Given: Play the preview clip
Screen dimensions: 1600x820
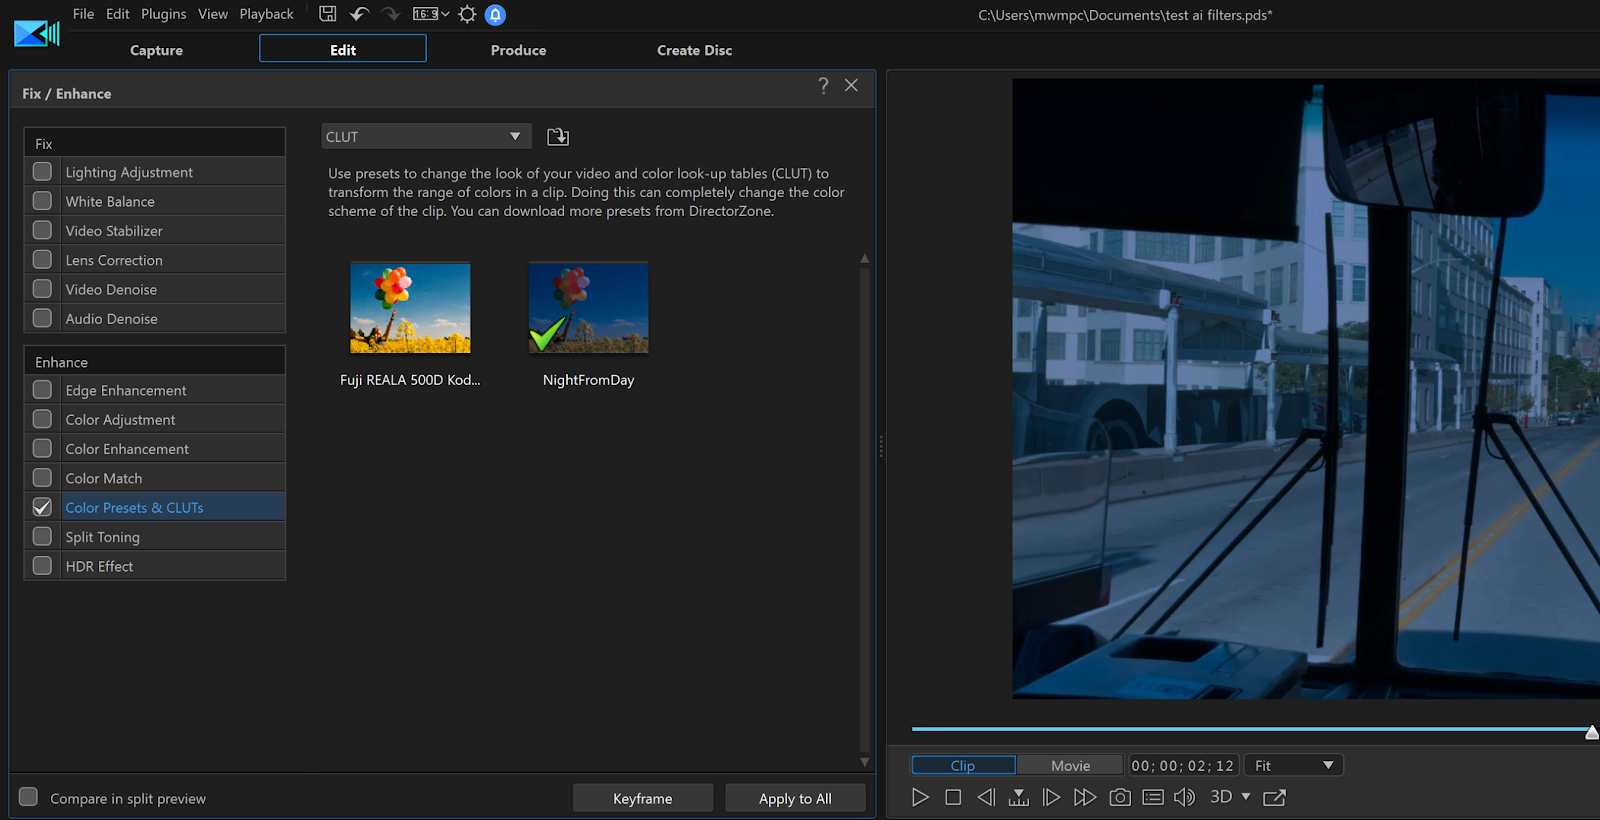Looking at the screenshot, I should 920,797.
